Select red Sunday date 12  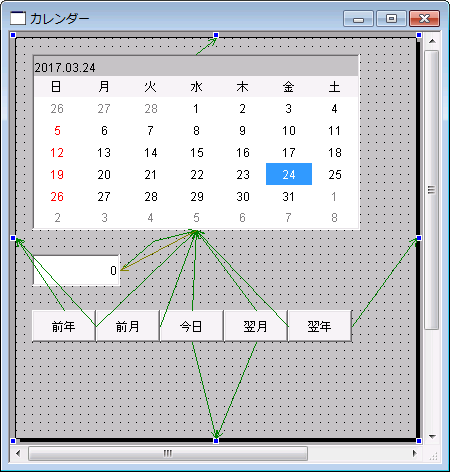(x=57, y=152)
